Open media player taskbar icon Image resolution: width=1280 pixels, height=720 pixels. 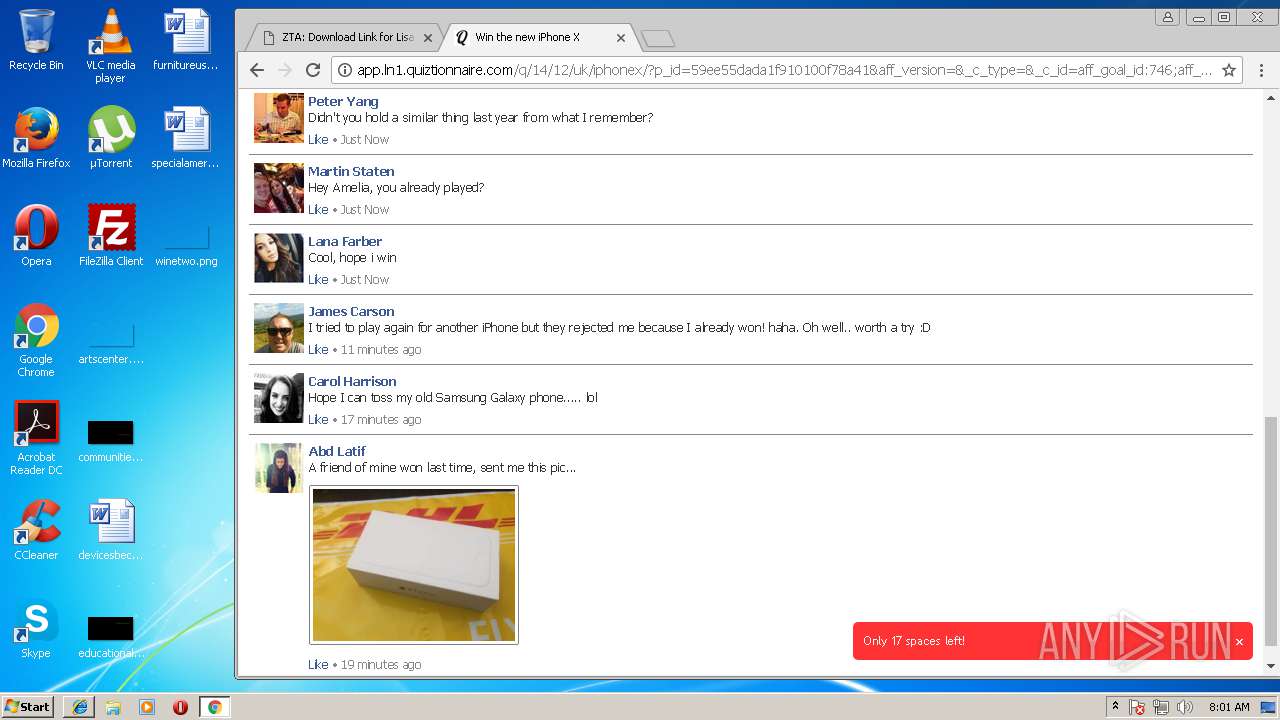[x=147, y=707]
